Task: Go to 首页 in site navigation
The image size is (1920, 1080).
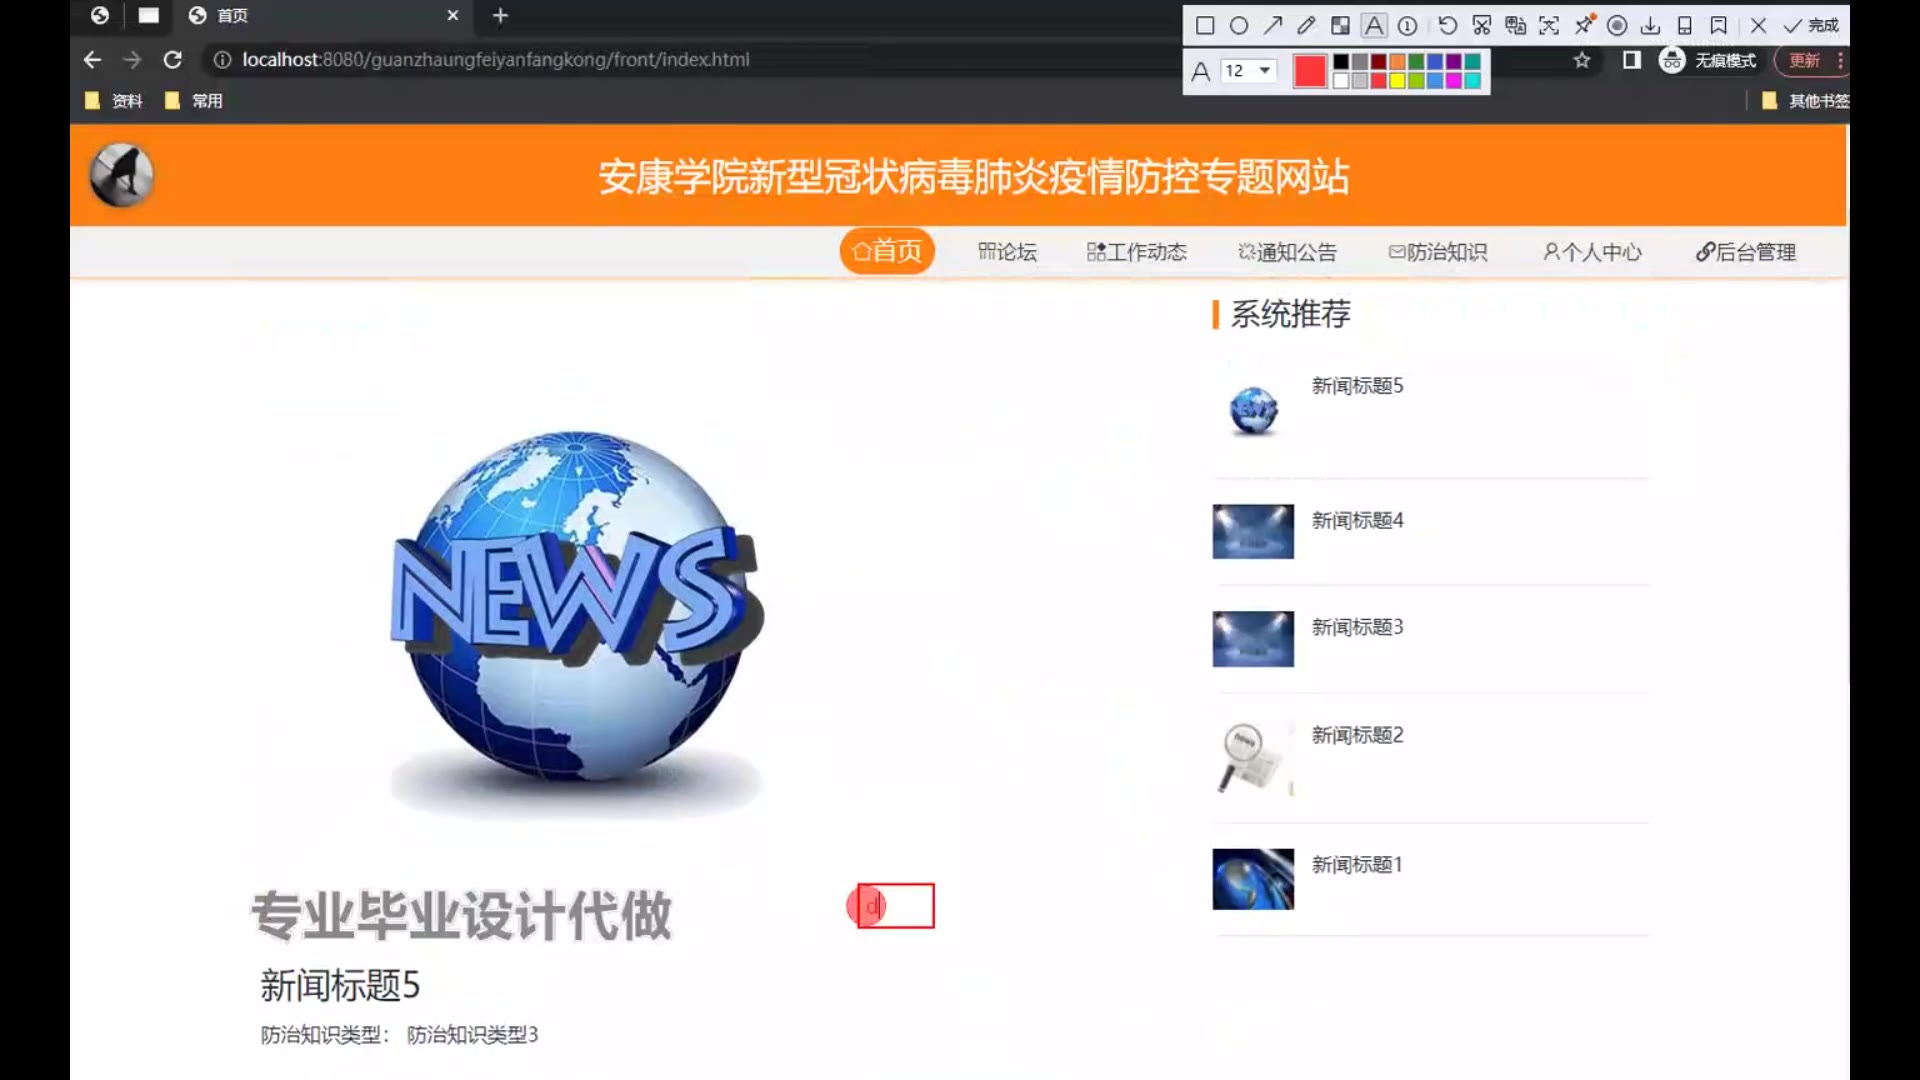Action: point(887,251)
